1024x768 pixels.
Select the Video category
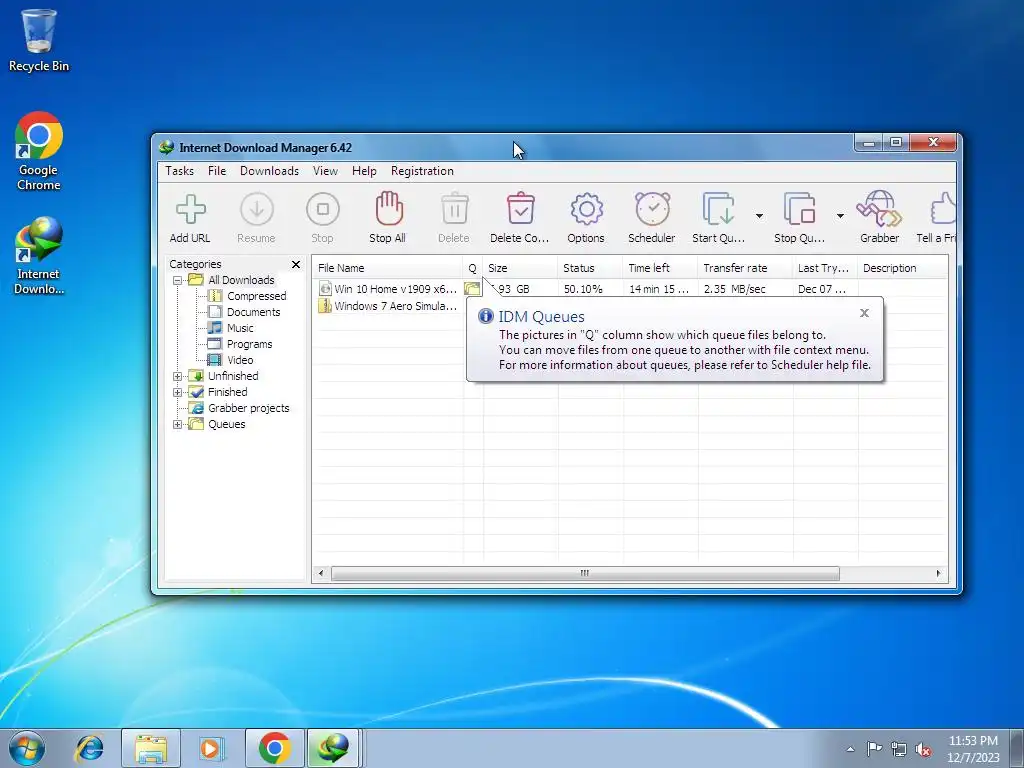point(240,360)
